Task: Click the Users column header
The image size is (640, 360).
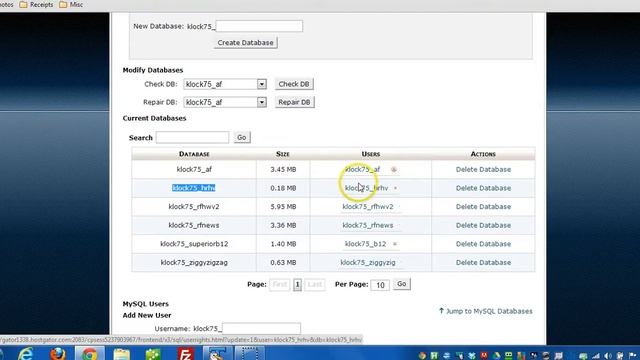Action: (371, 154)
